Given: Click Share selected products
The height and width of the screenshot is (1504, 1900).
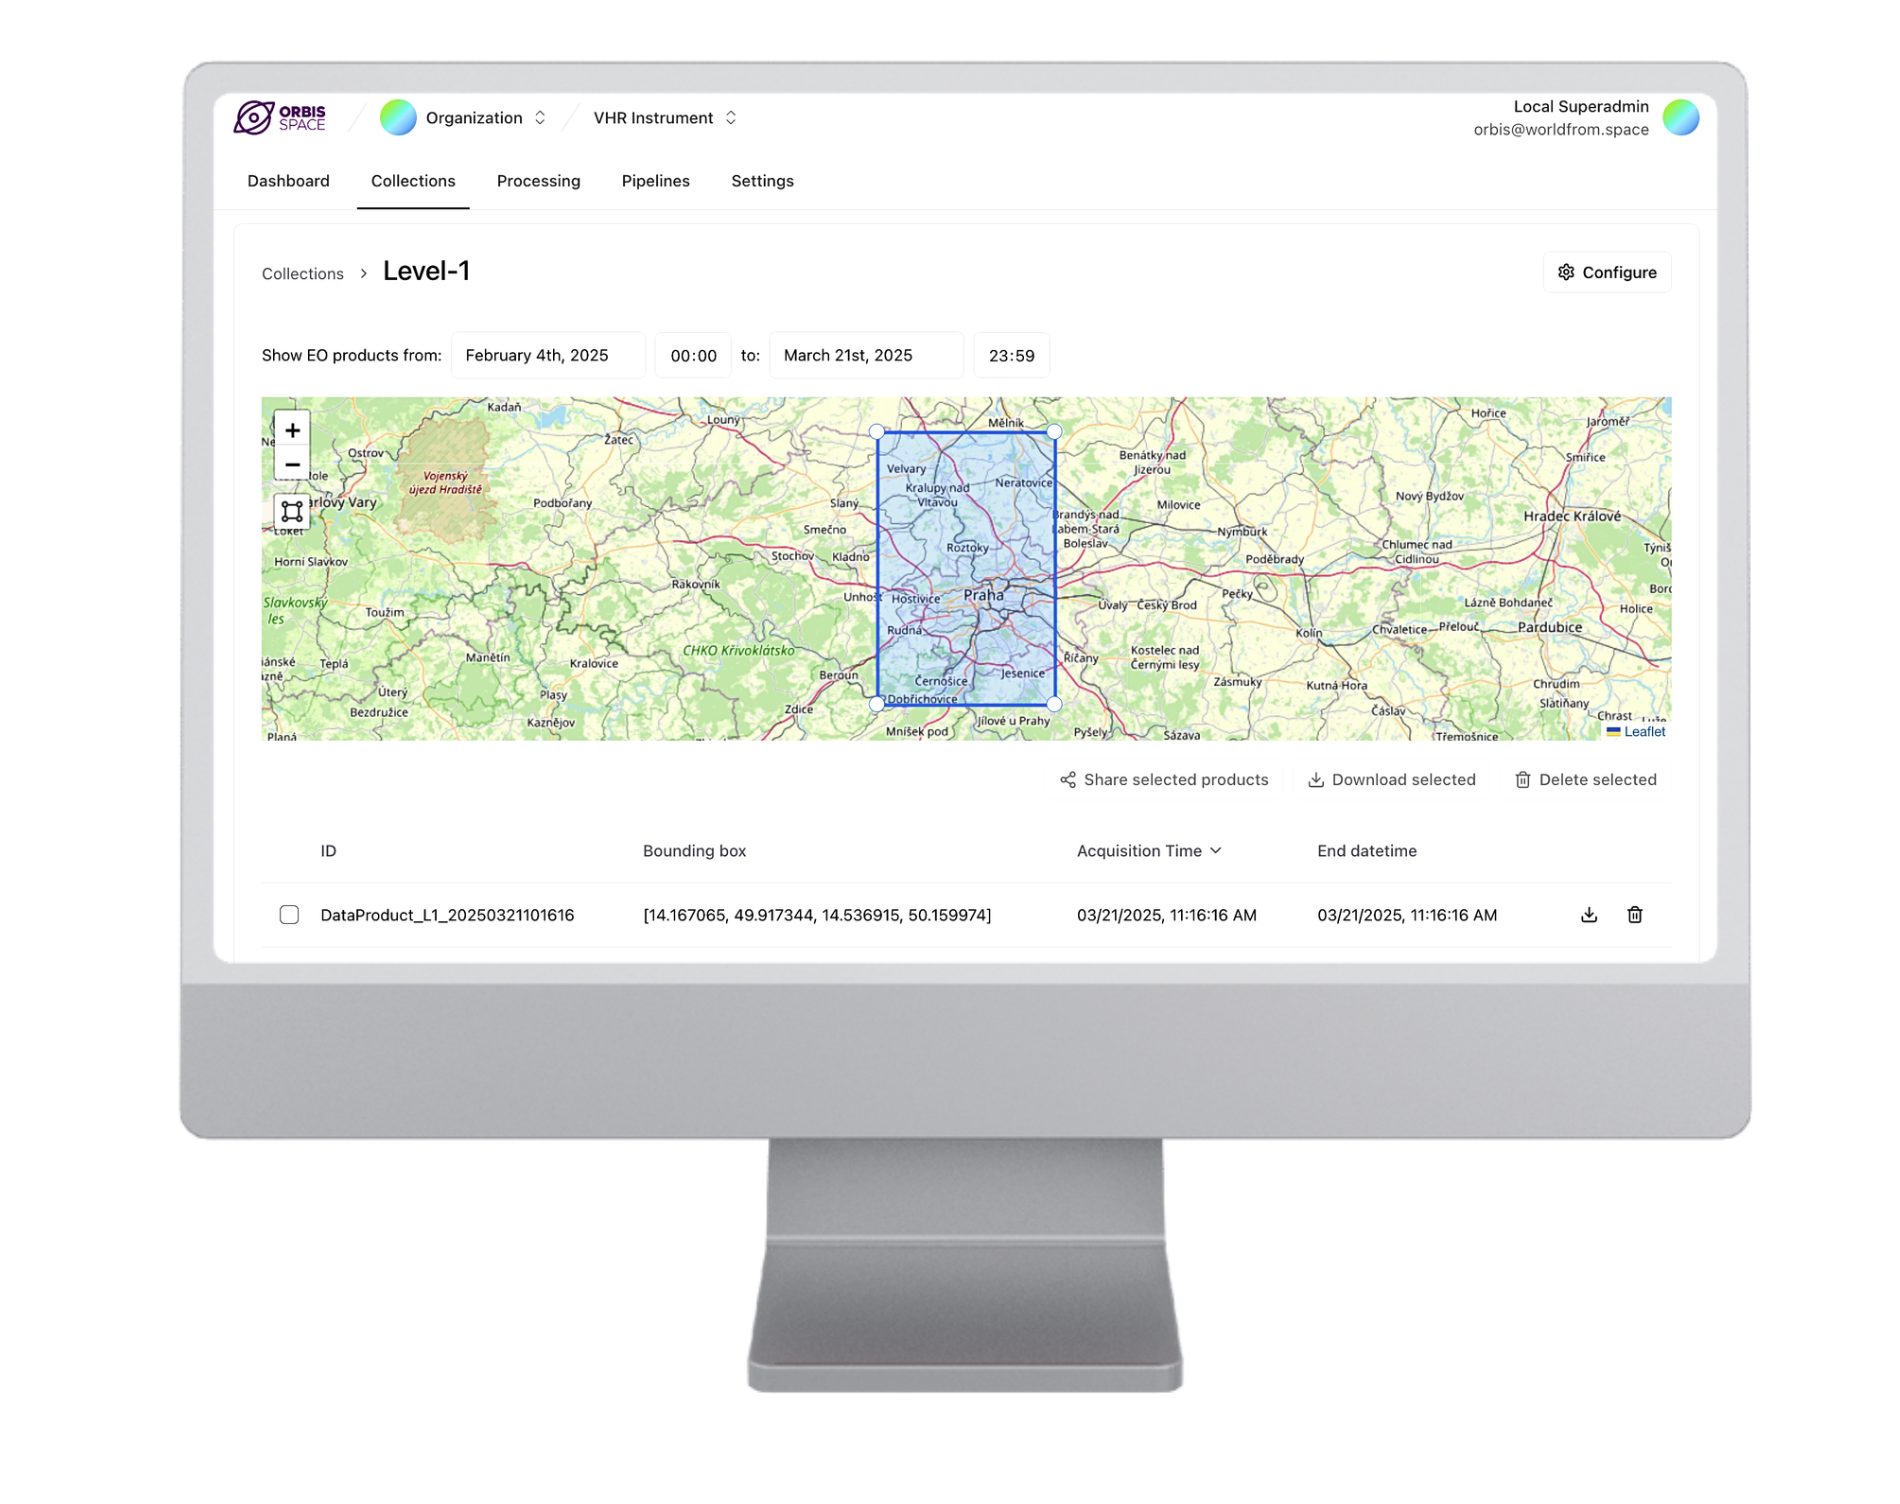Looking at the screenshot, I should (x=1164, y=780).
